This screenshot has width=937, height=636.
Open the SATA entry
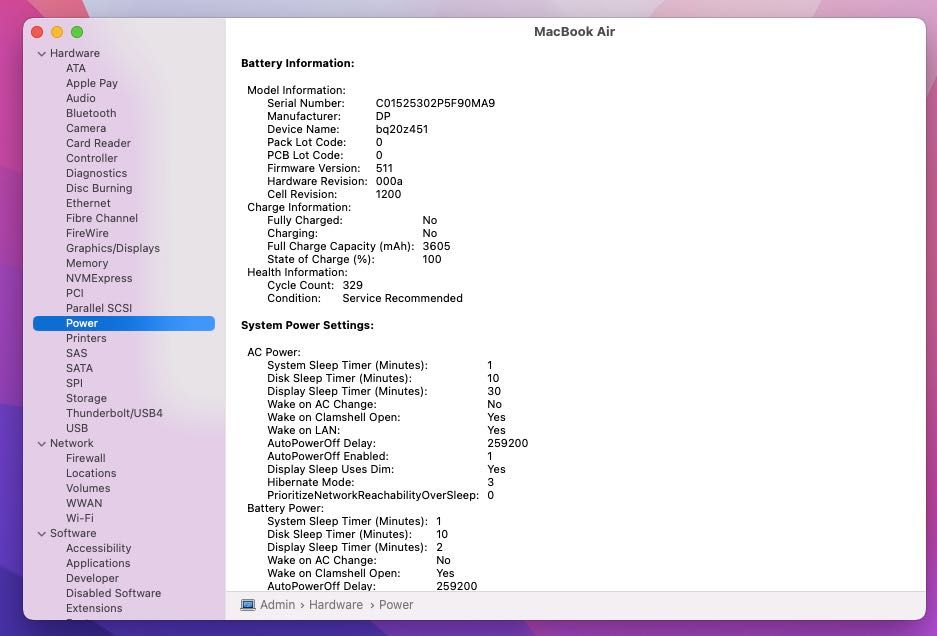point(79,368)
